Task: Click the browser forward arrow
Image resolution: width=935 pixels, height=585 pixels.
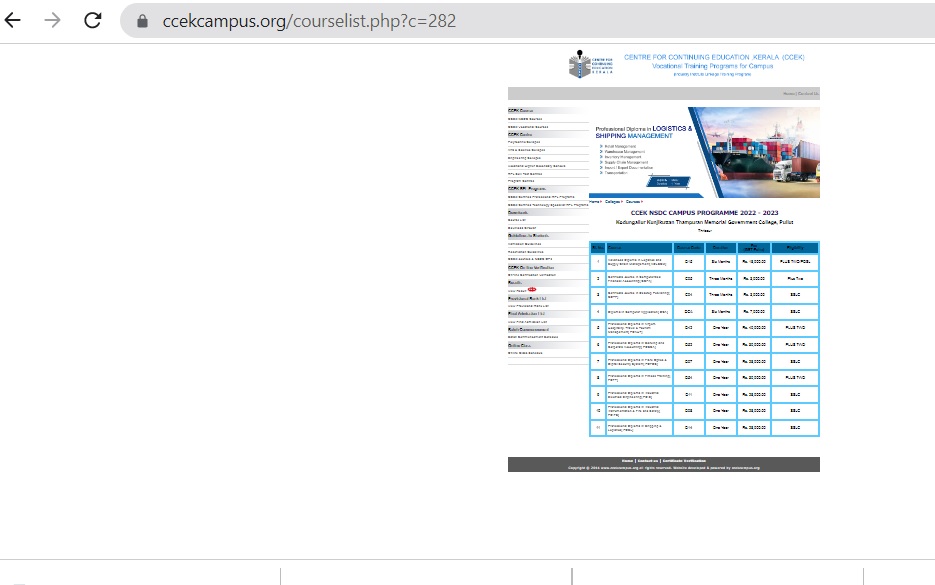Action: (x=52, y=20)
